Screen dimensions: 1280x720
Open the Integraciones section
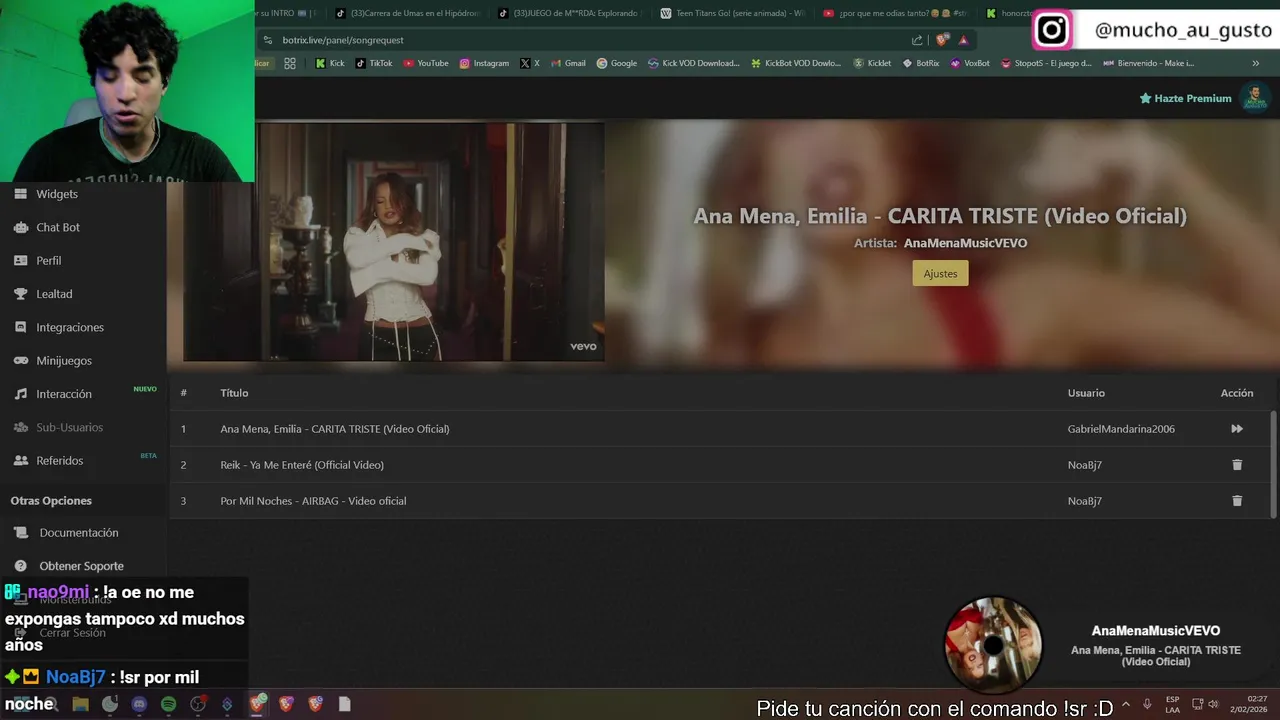point(70,327)
